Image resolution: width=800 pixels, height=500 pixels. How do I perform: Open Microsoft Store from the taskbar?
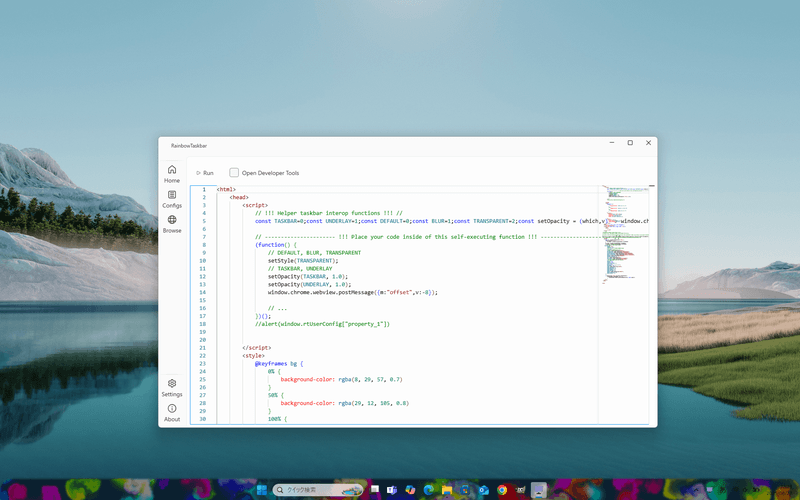coord(465,490)
